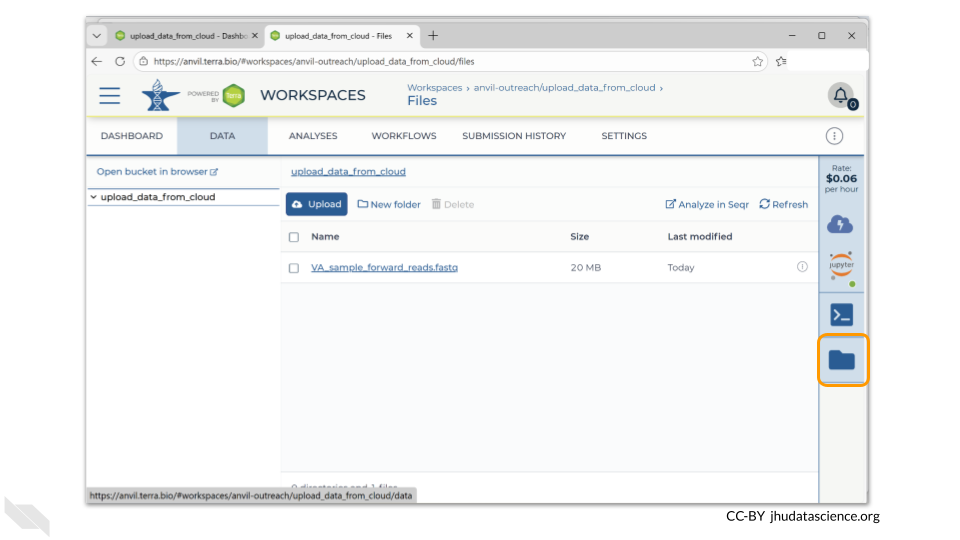Click the upload_data_from_cloud breadcrumb path link
The image size is (960, 540).
pyautogui.click(x=348, y=171)
